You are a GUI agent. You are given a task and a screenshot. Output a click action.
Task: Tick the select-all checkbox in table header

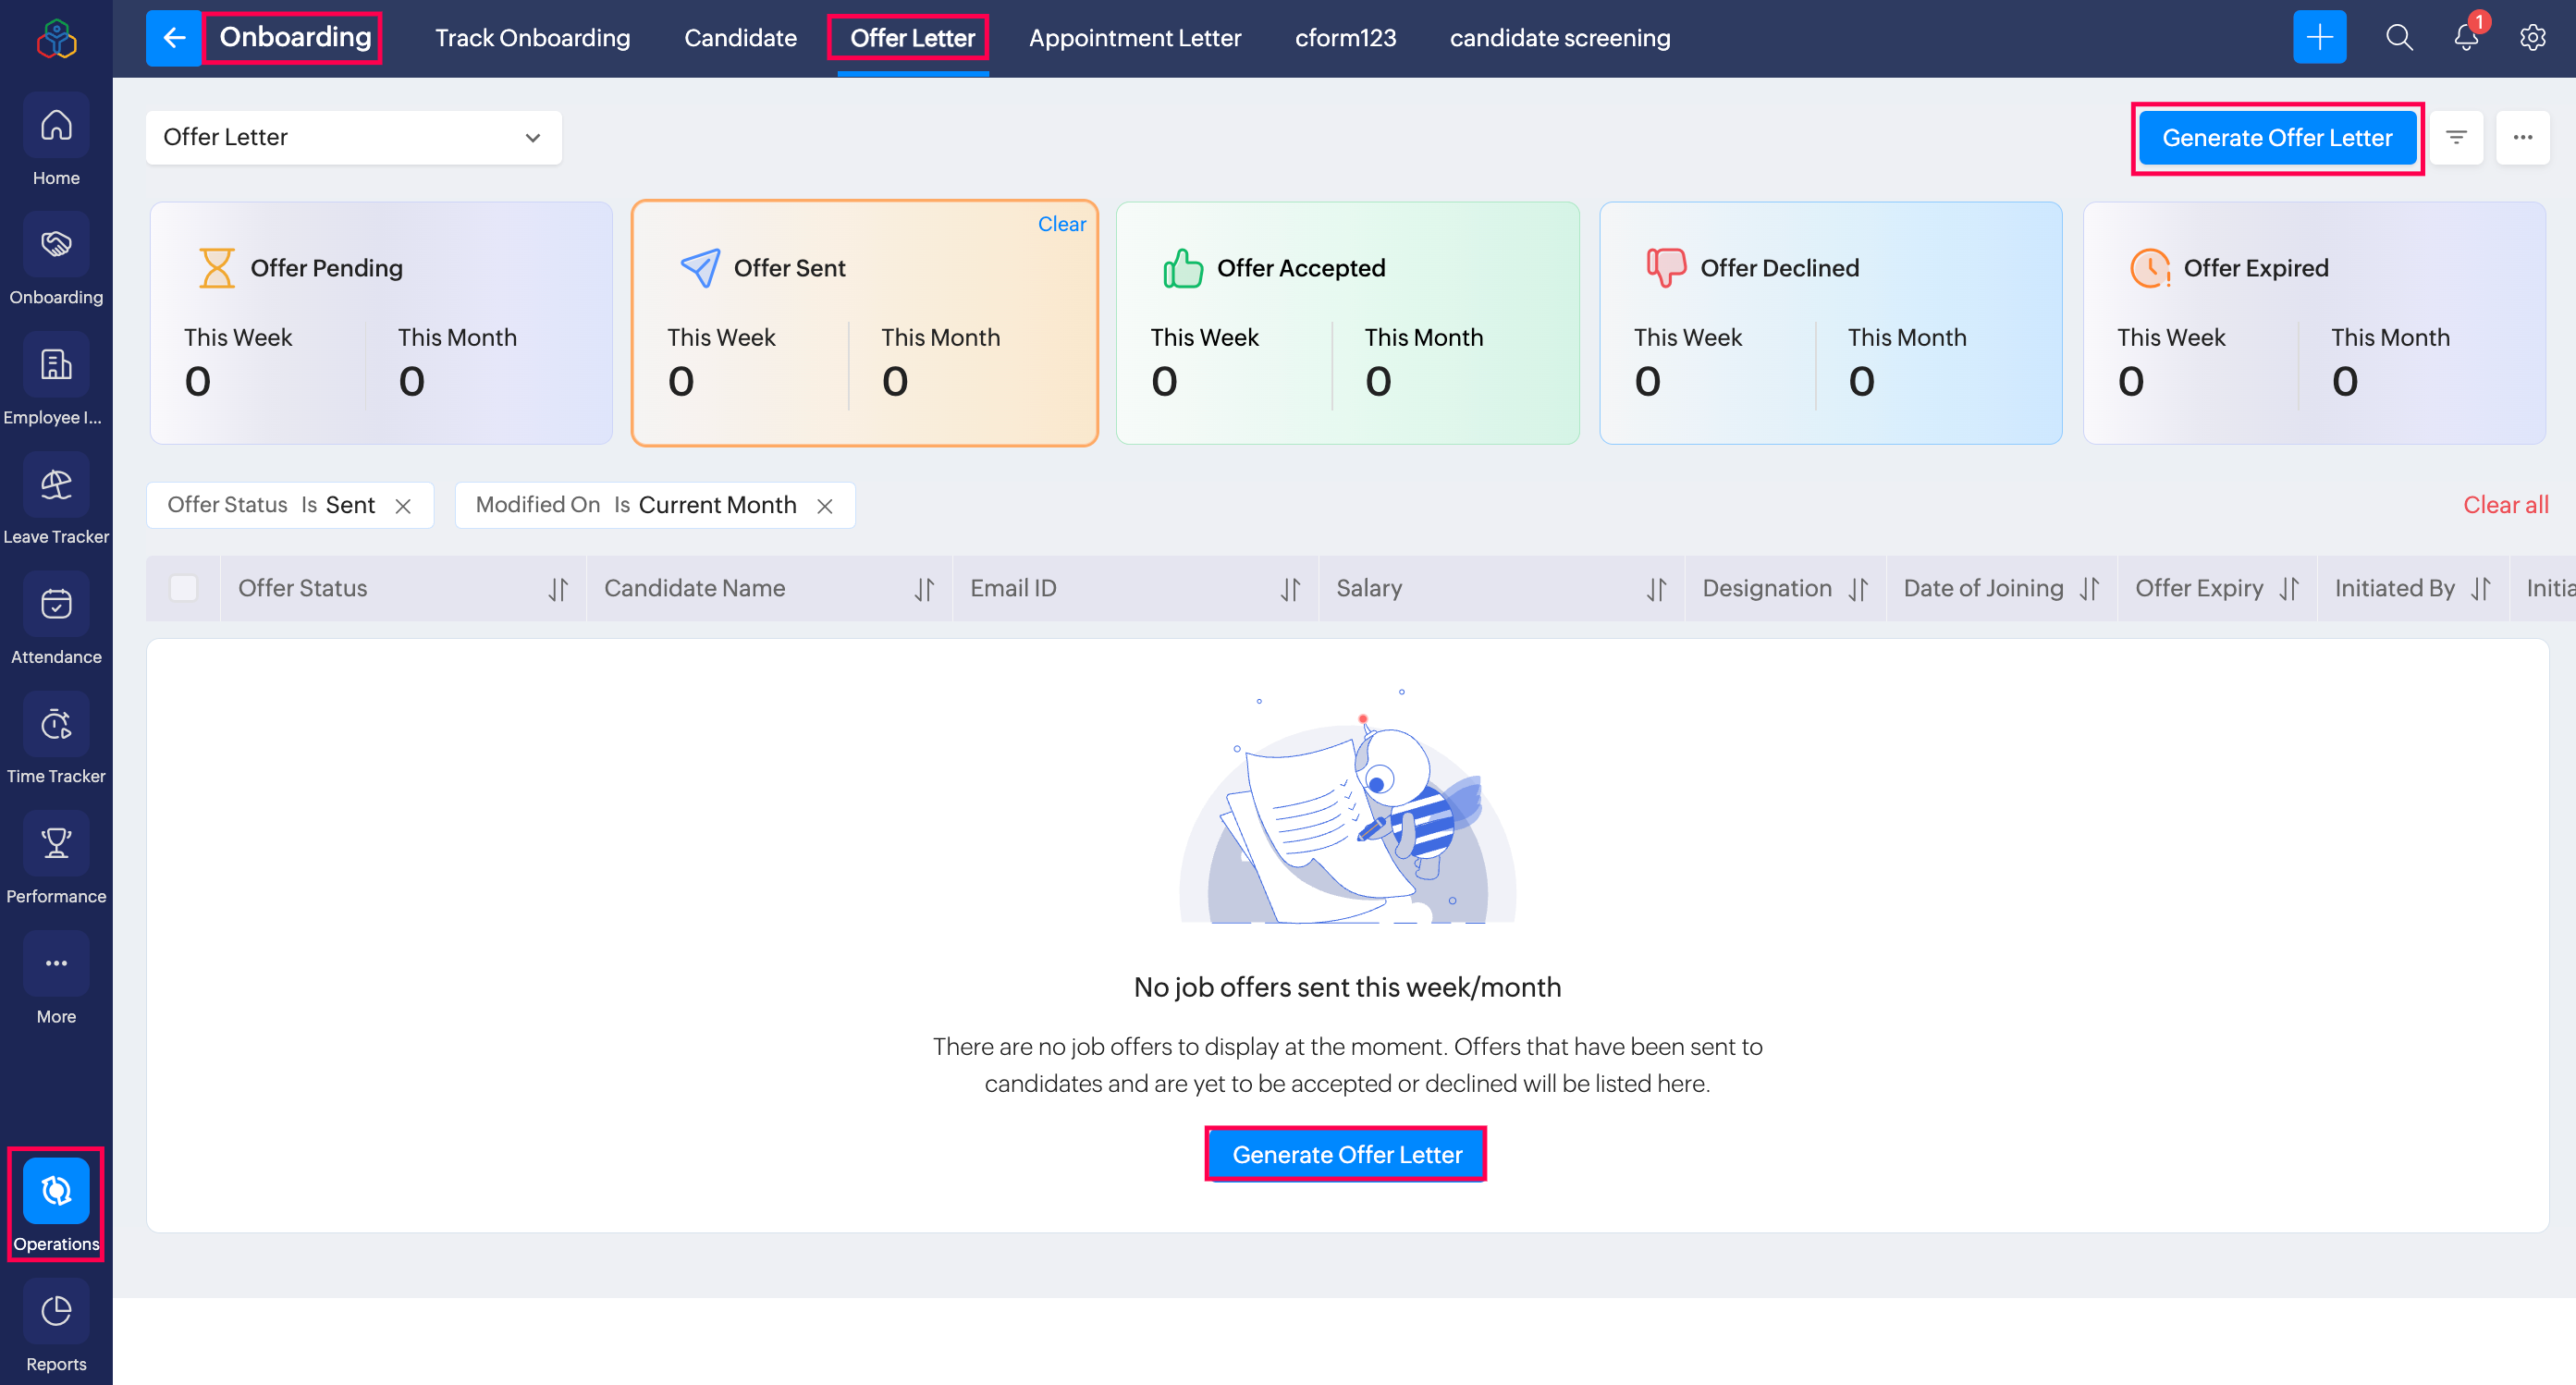coord(183,588)
